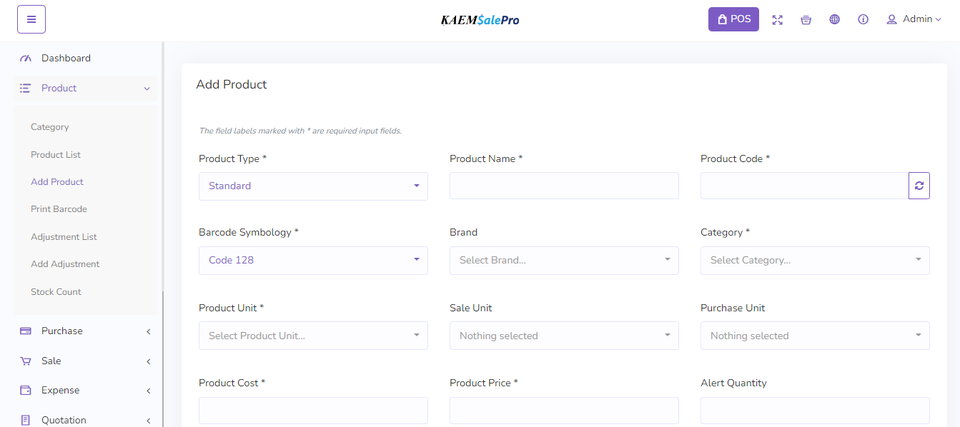The height and width of the screenshot is (427, 960).
Task: Open the Admin user dropdown
Action: [x=913, y=19]
